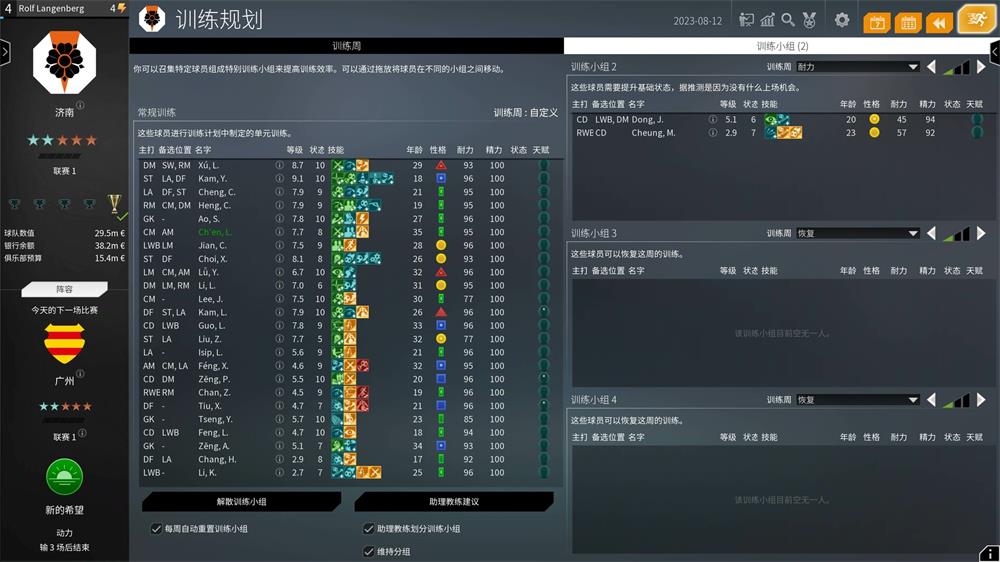Select the 训练小组 (2) tab
This screenshot has width=1000, height=562.
pyautogui.click(x=781, y=46)
